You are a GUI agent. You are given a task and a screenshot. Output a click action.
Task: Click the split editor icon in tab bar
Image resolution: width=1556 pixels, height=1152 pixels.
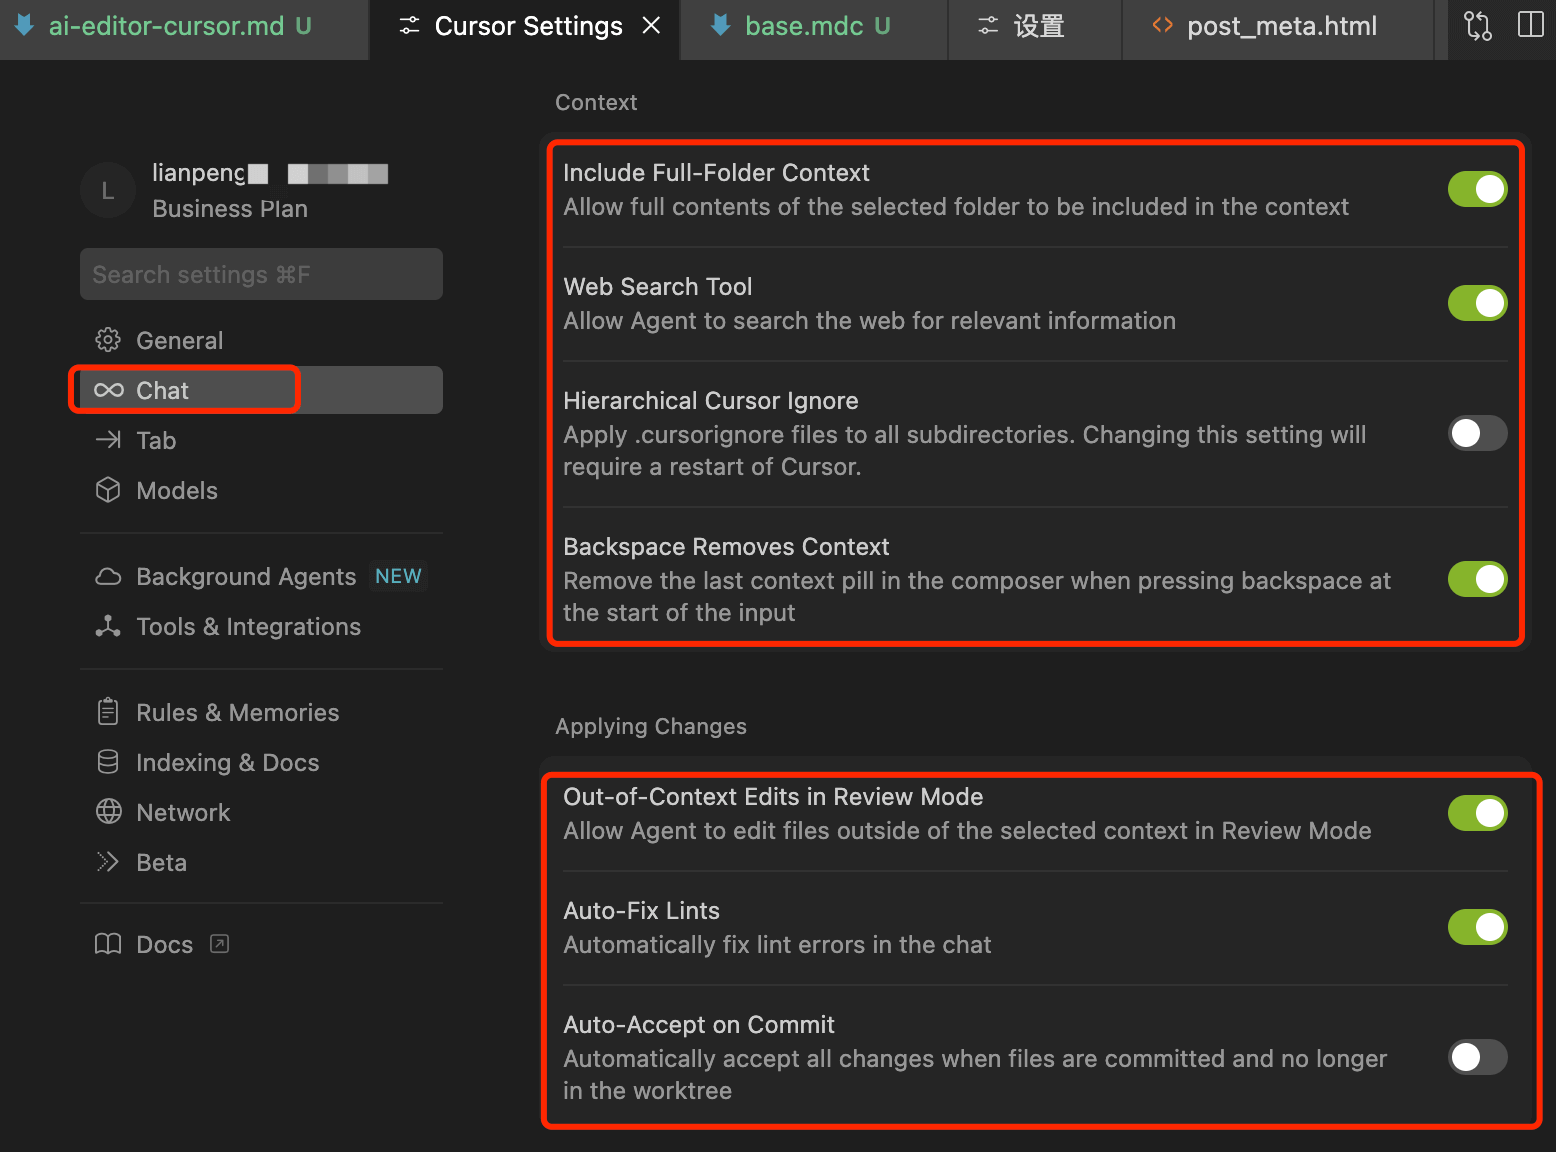pos(1530,25)
